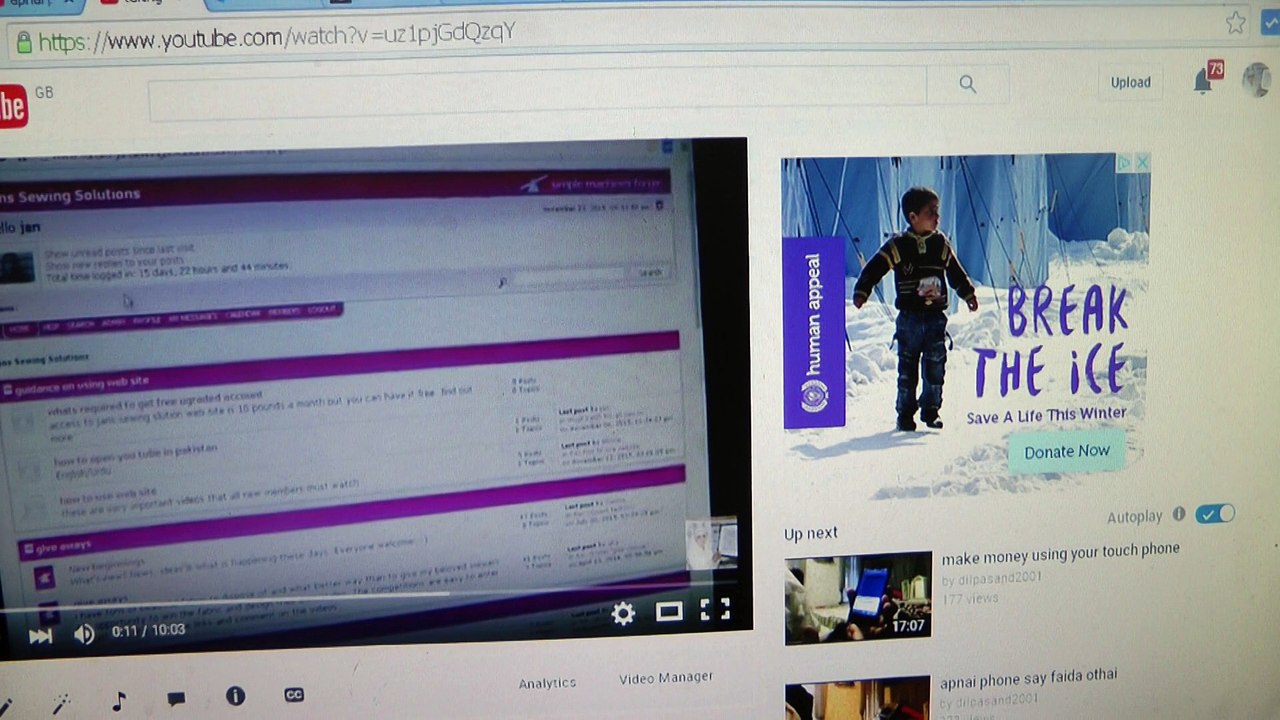
Task: Open 'make money using your touch phone' video
Action: (1060, 553)
